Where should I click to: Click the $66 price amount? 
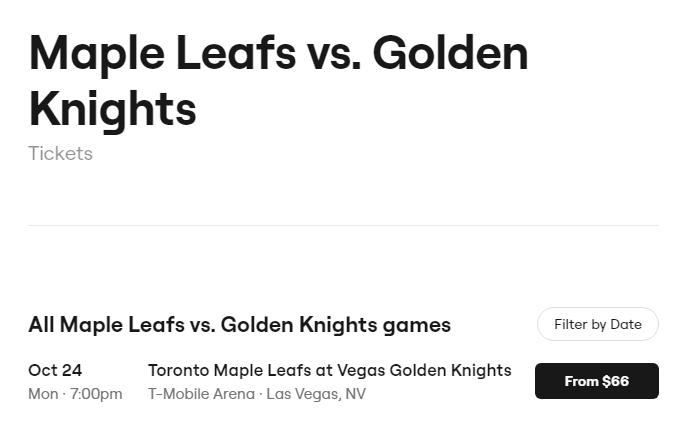click(x=615, y=381)
